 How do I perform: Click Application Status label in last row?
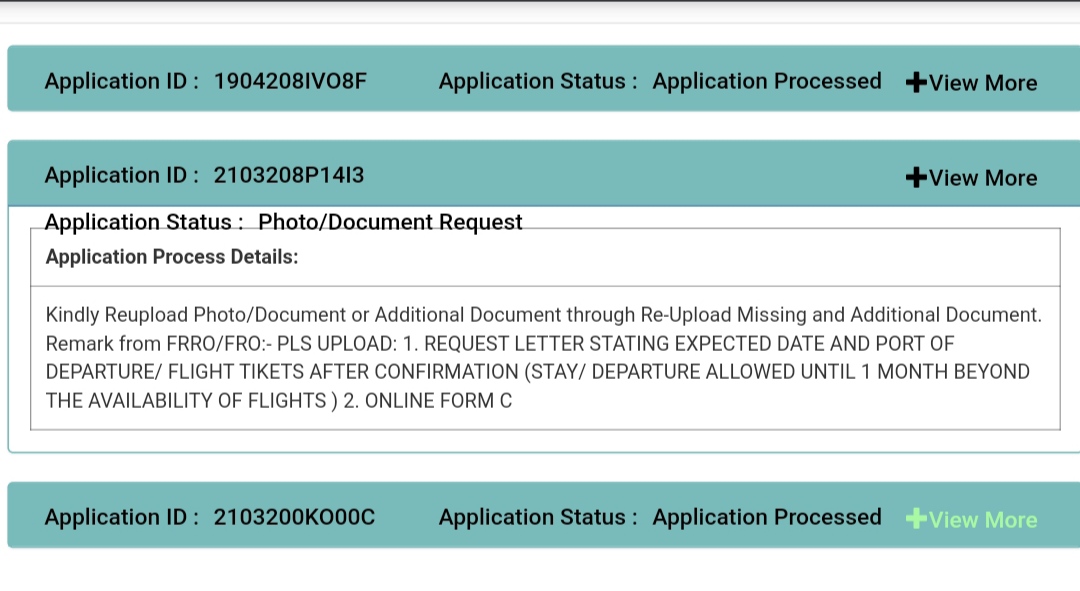tap(538, 518)
